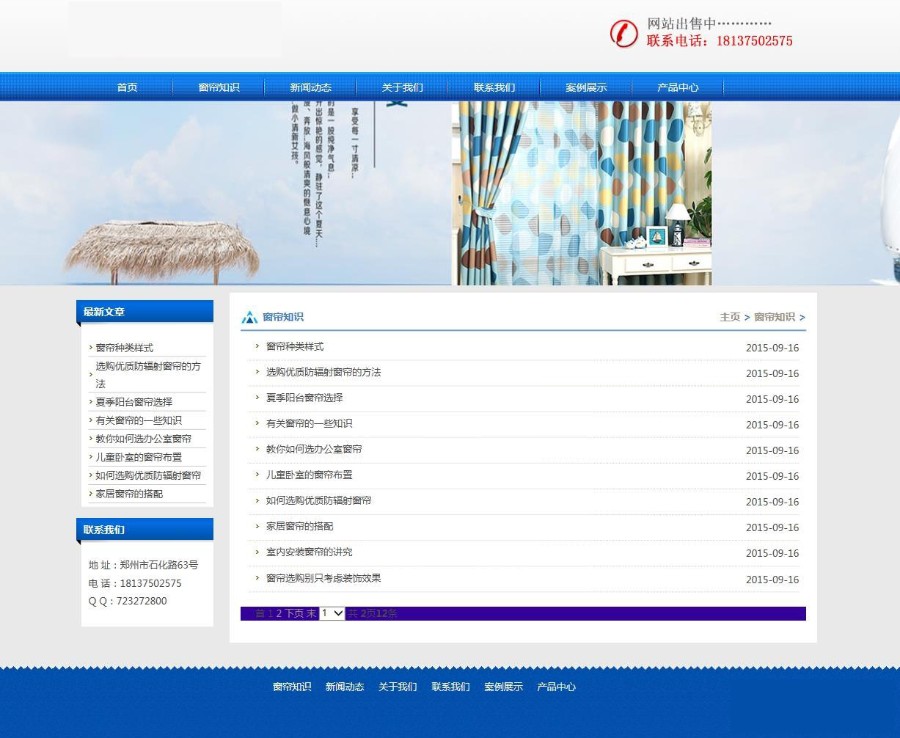Open article 家居窗帘的搭配 in main list

pyautogui.click(x=300, y=526)
